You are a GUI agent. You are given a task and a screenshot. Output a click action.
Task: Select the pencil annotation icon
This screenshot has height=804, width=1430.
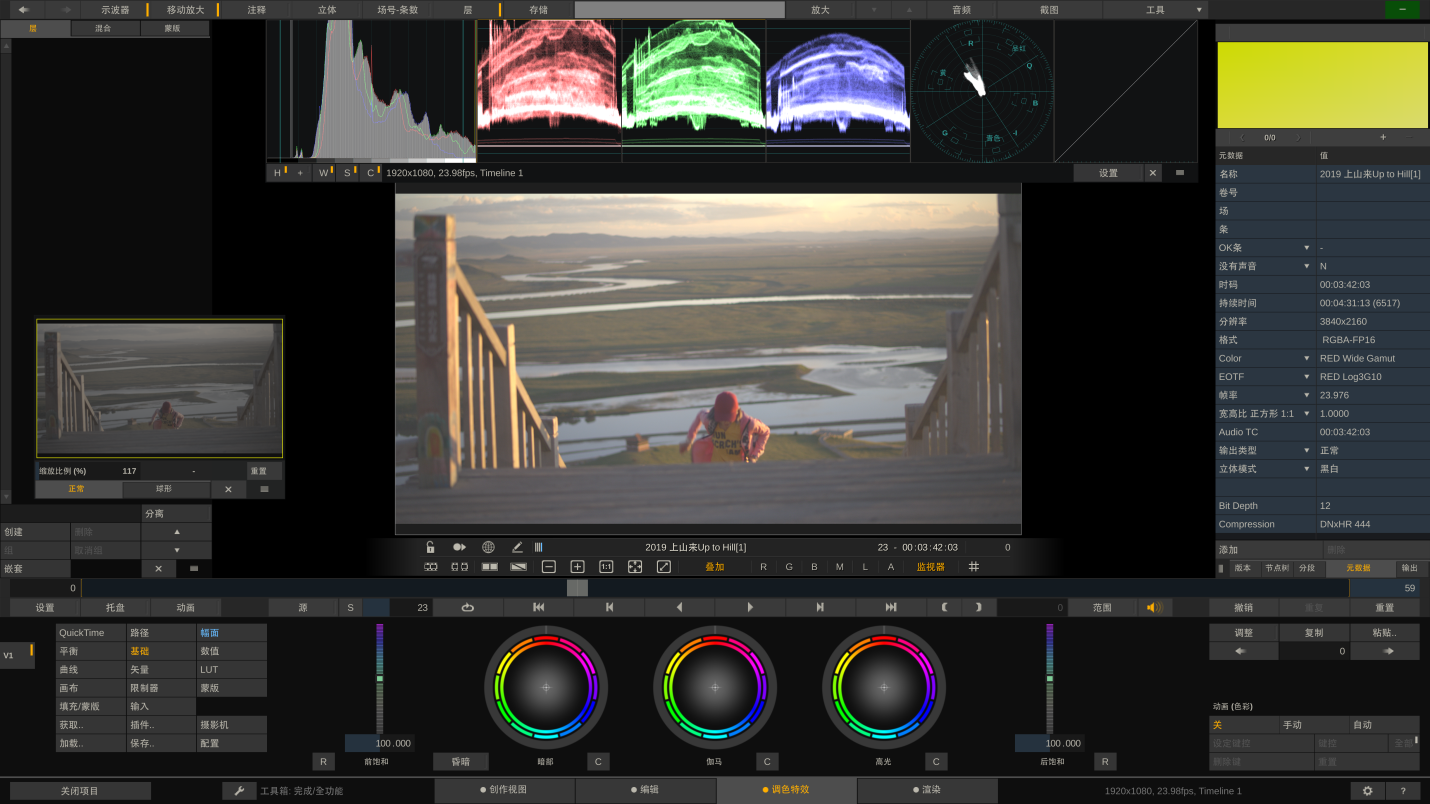tap(517, 547)
